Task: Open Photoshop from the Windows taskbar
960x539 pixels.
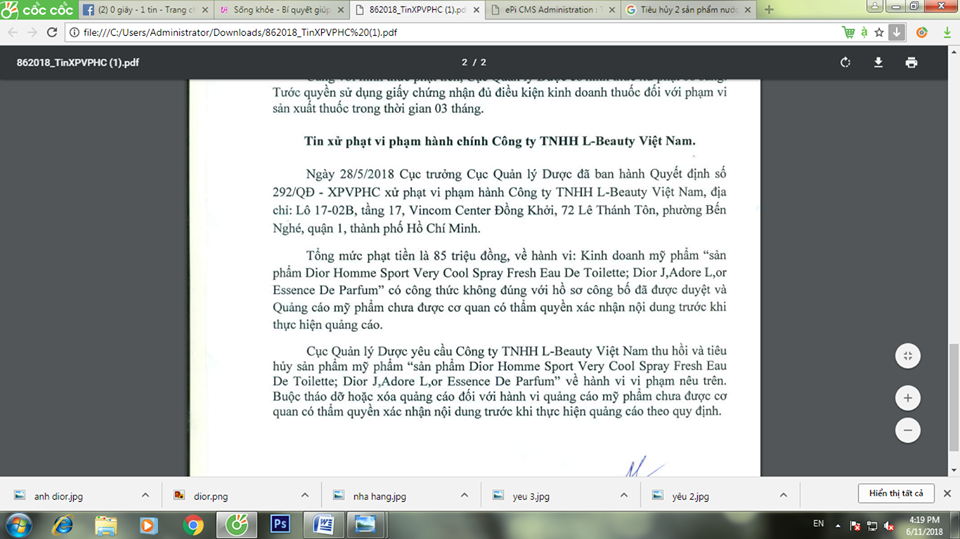Action: click(x=281, y=524)
